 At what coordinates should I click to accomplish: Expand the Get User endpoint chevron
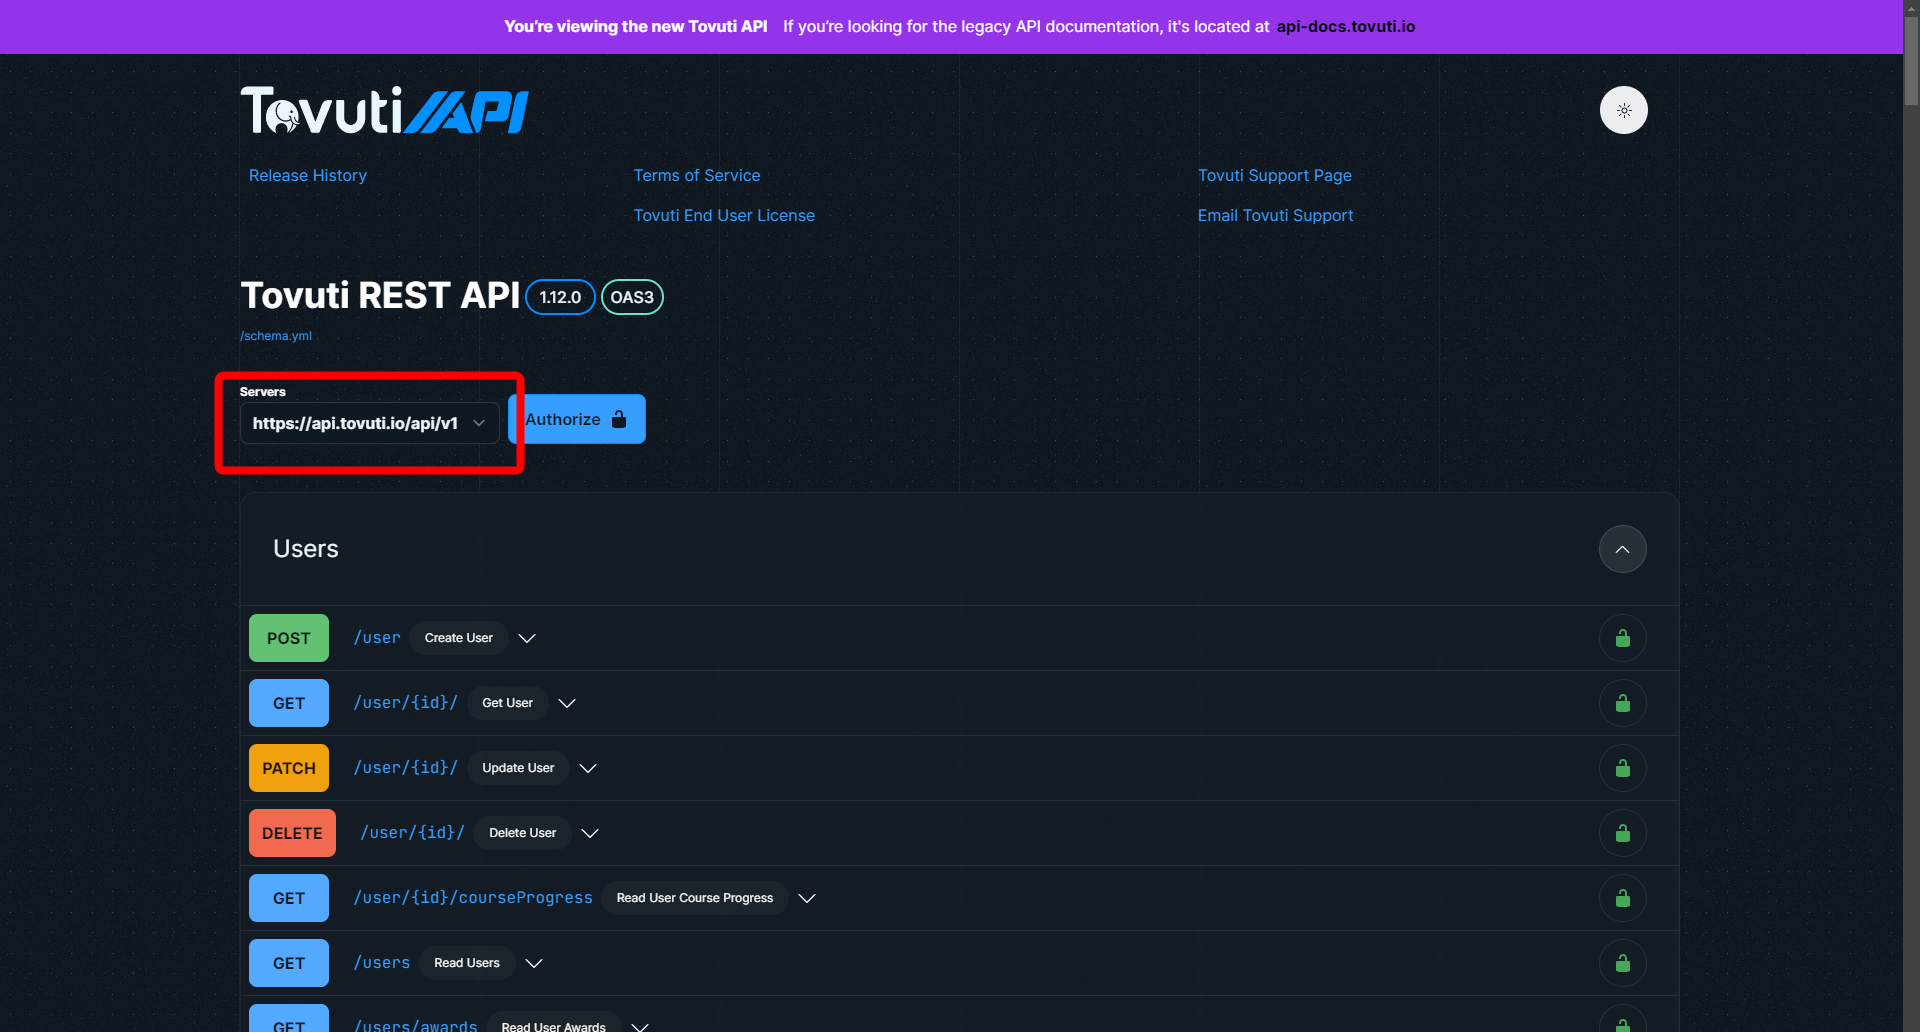tap(567, 703)
